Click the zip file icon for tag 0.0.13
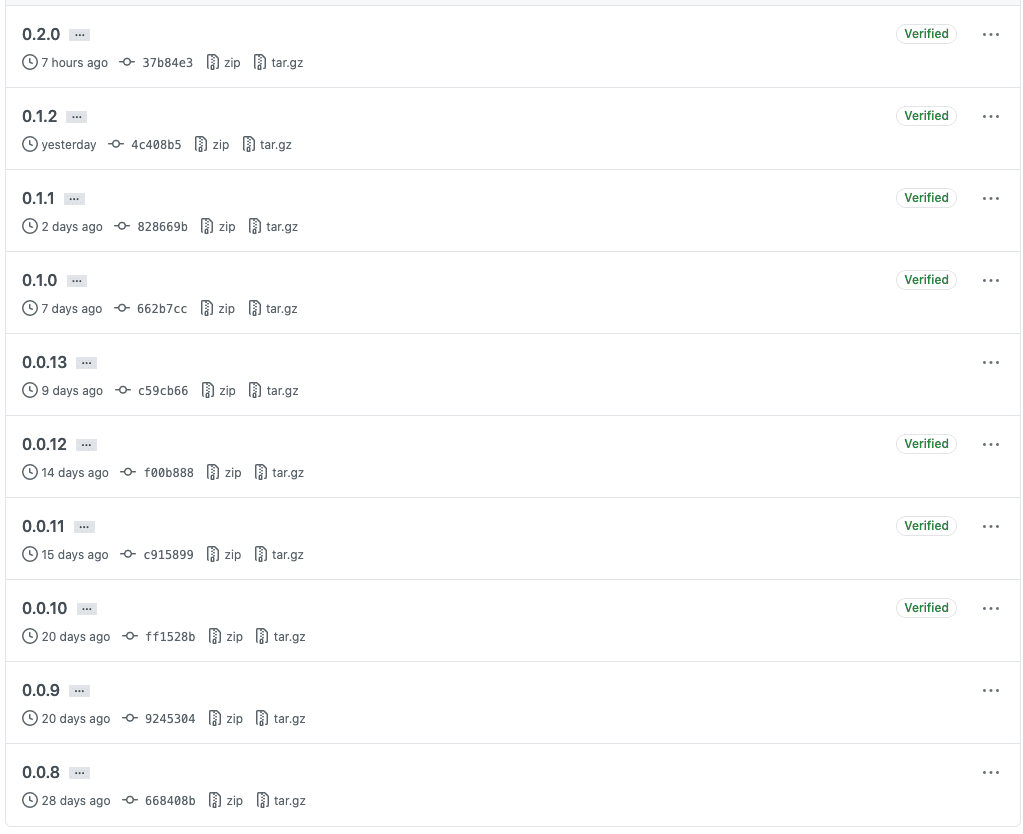This screenshot has width=1023, height=834. (207, 390)
